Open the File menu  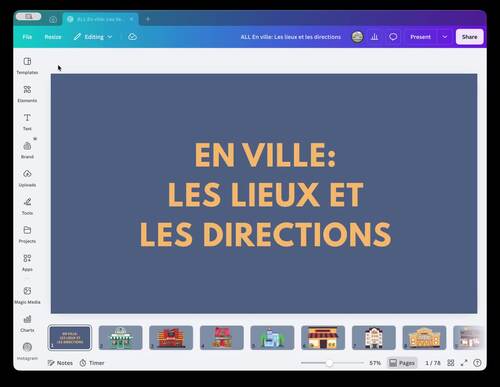tap(27, 37)
